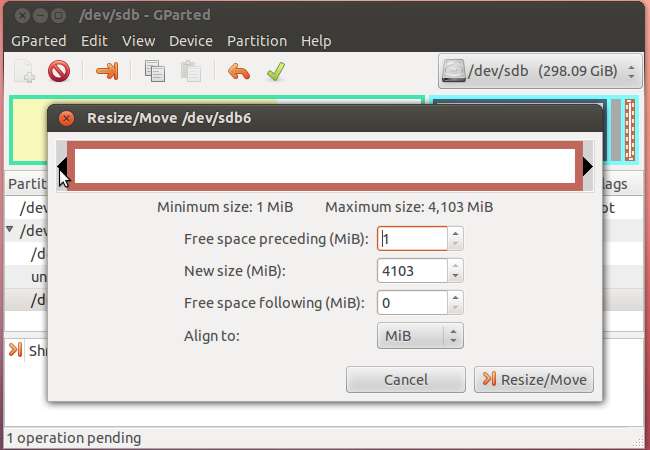Increase Free space following with up arrow
Screen dimensions: 650x450
coord(455,298)
